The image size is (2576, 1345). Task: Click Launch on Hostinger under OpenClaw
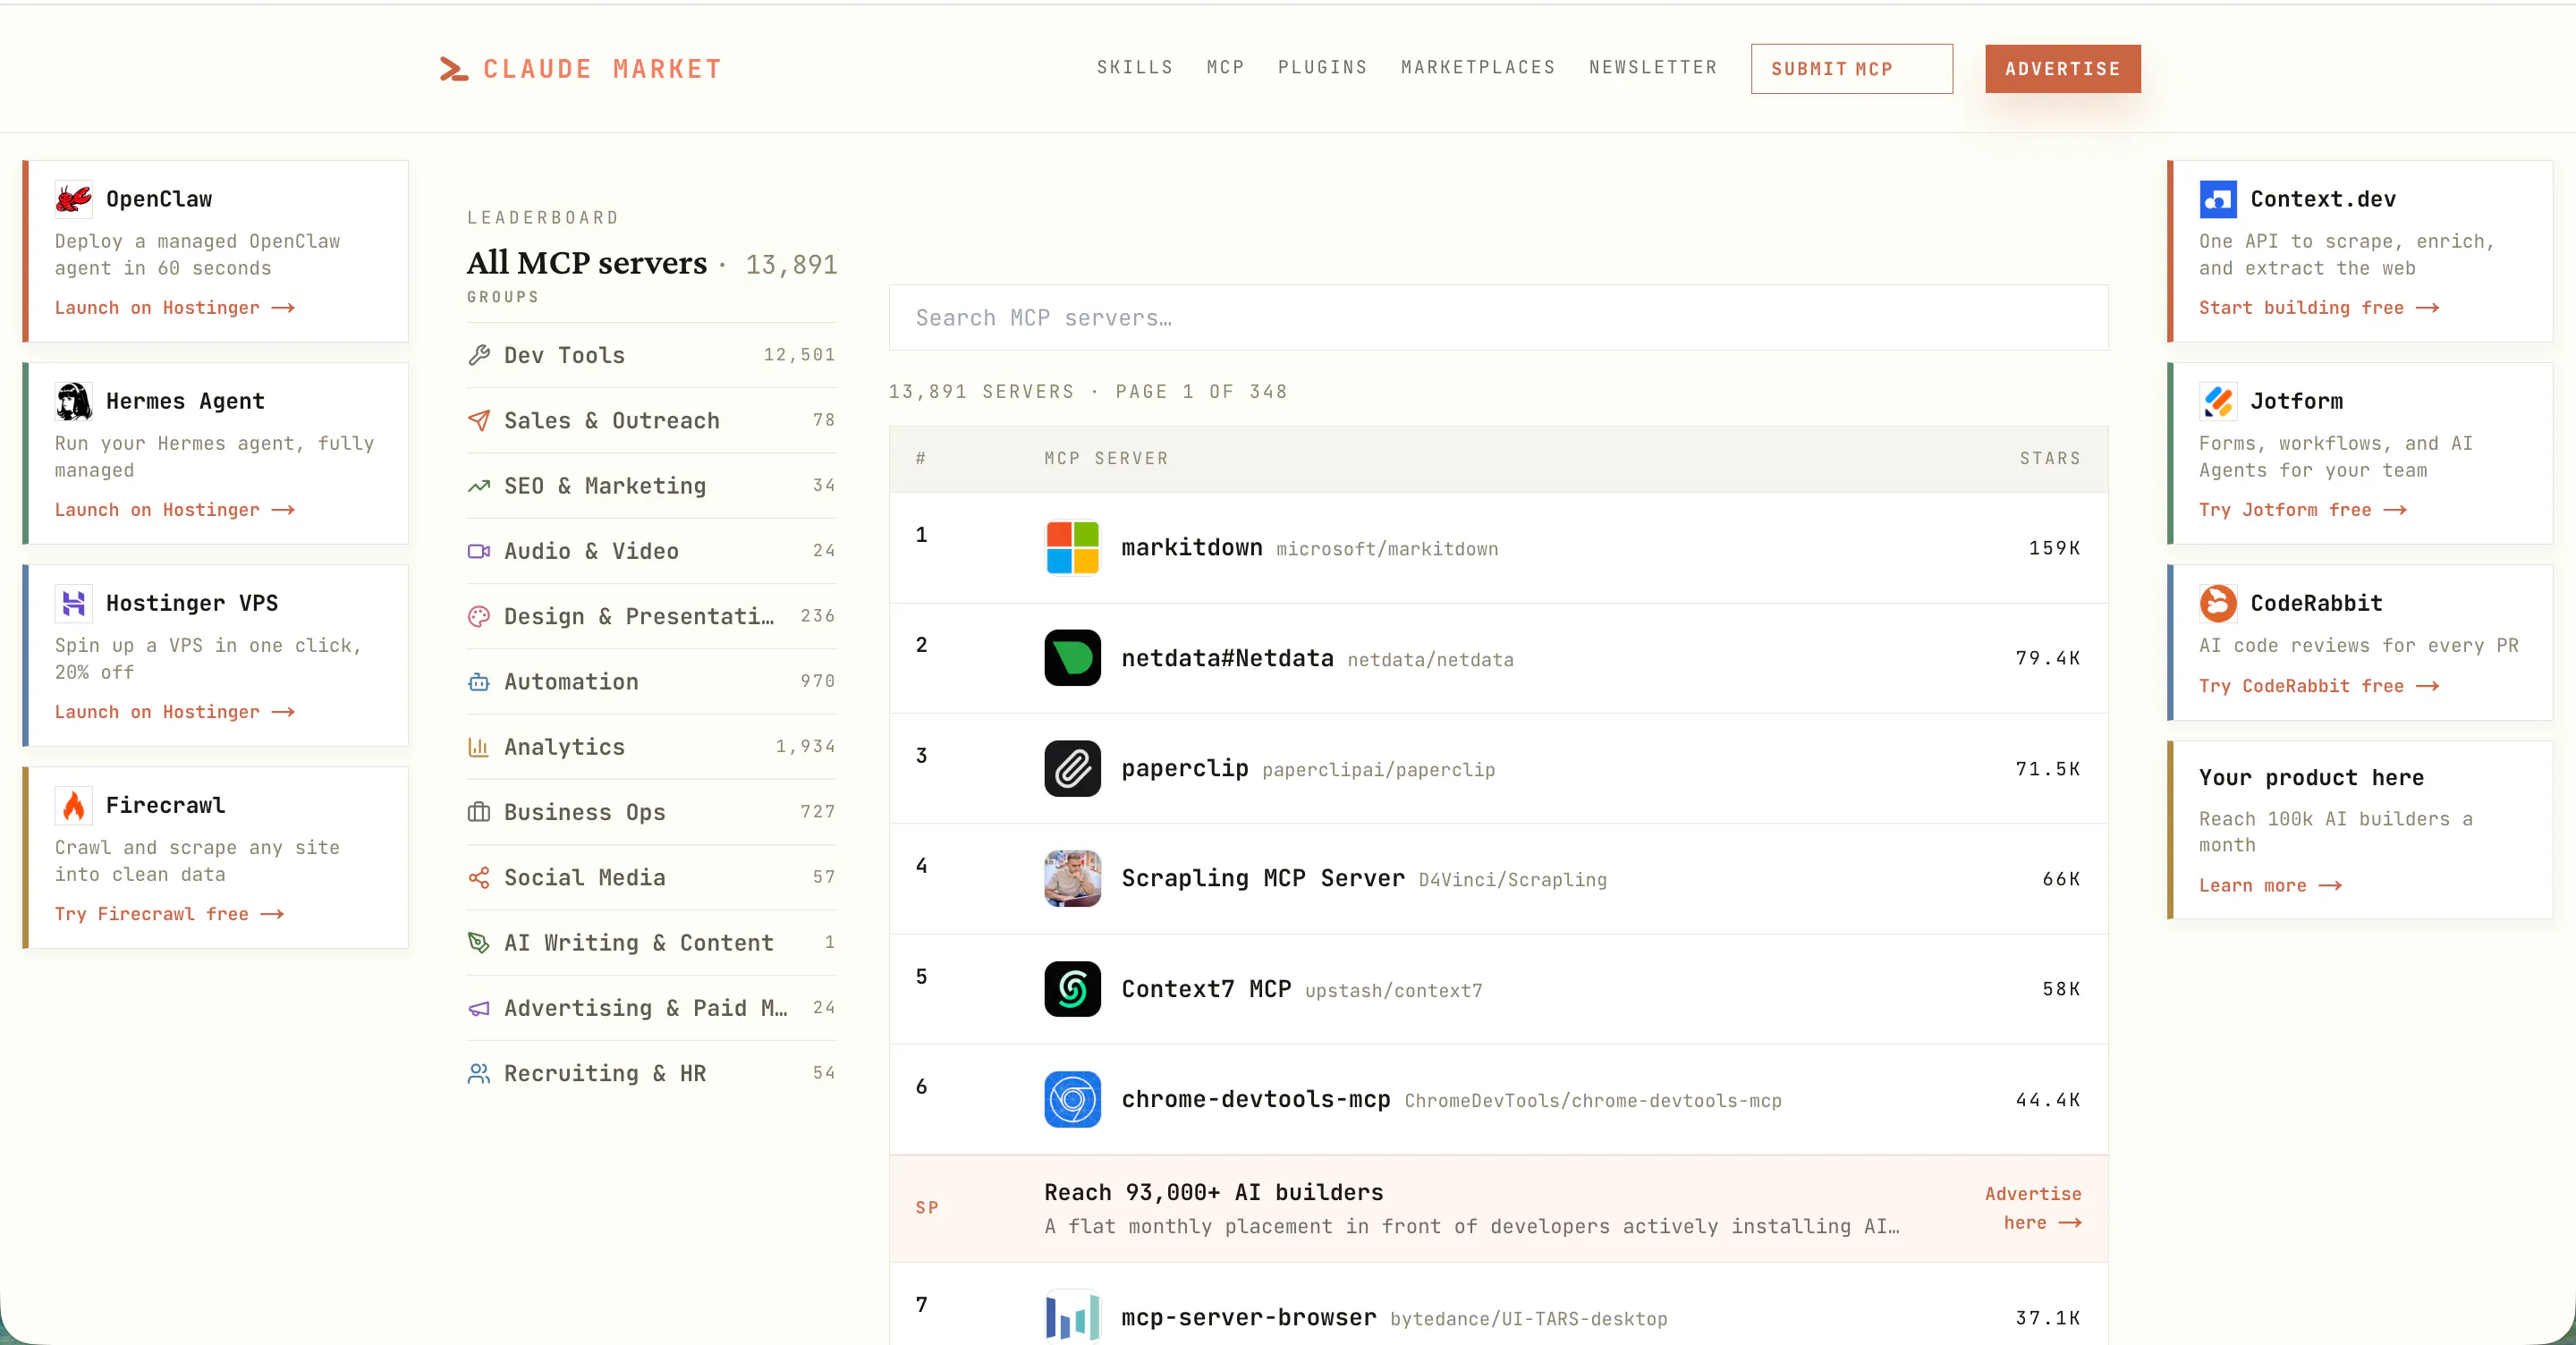175,308
